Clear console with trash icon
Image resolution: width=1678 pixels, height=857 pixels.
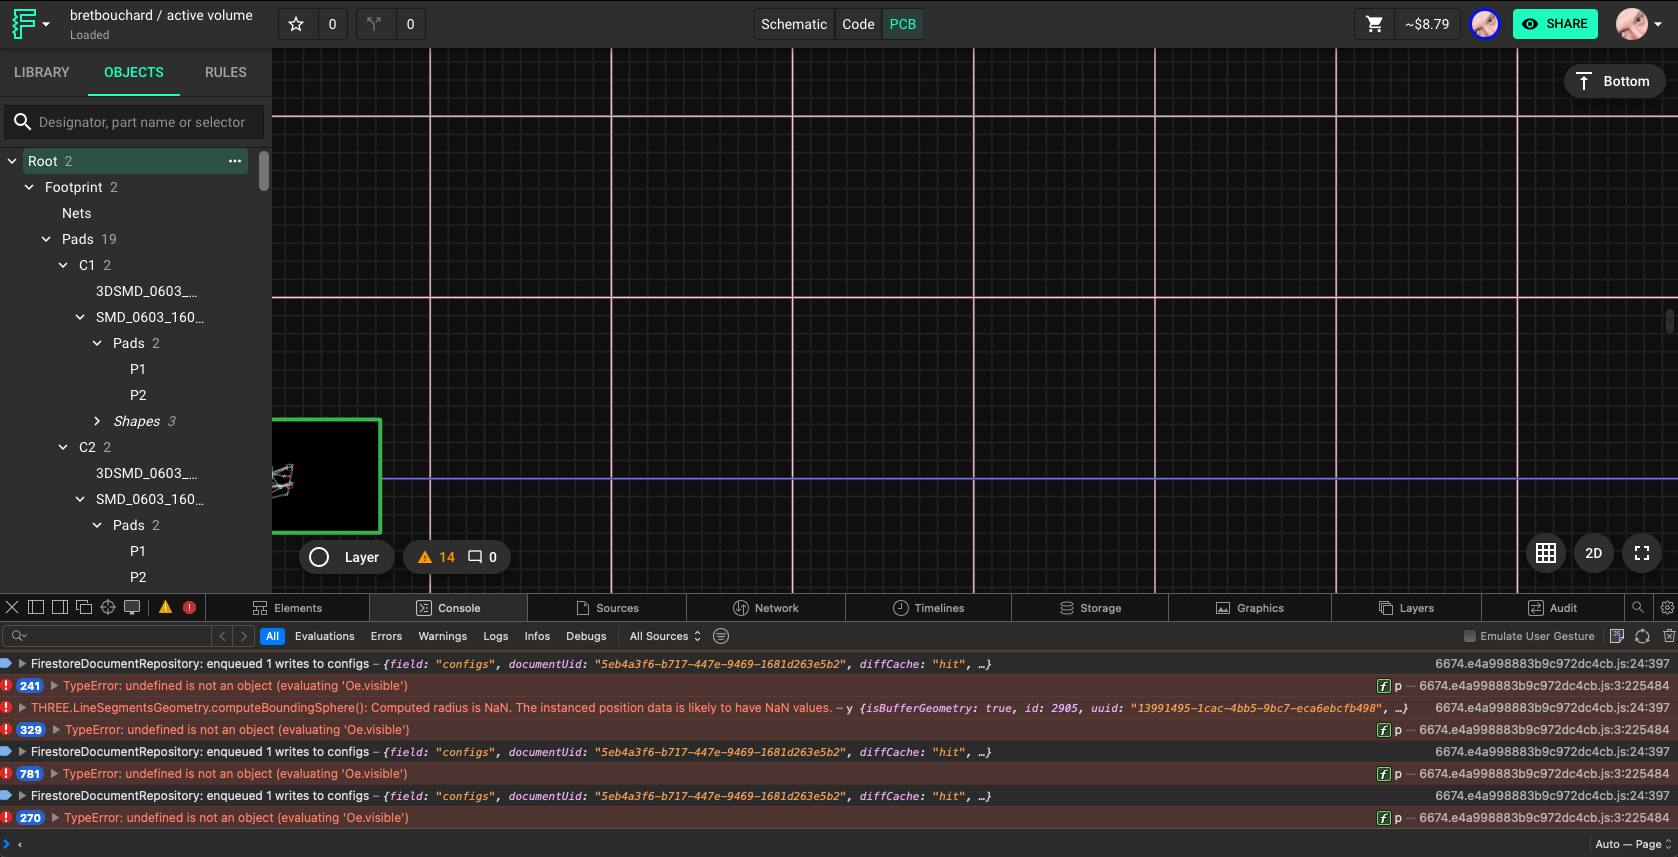click(x=1669, y=636)
